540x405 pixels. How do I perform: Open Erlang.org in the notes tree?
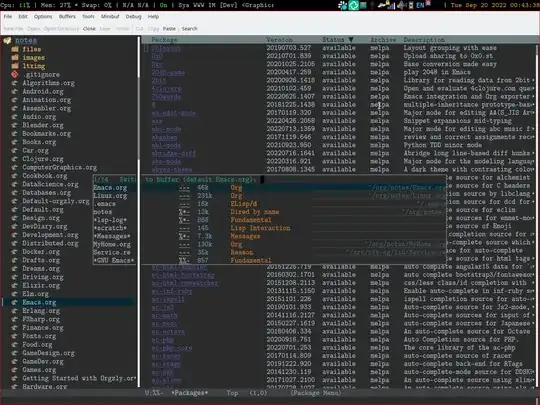41,311
